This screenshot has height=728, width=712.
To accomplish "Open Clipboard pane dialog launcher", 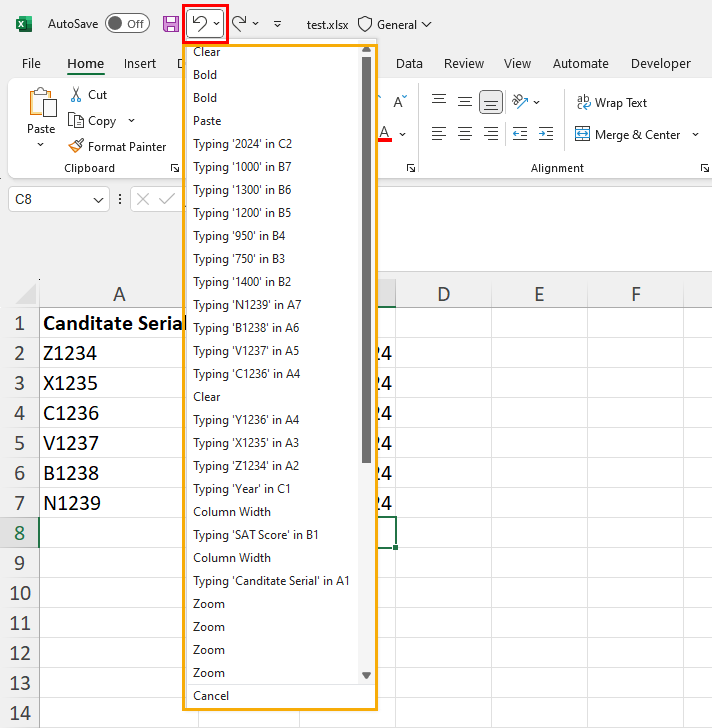I will [175, 168].
